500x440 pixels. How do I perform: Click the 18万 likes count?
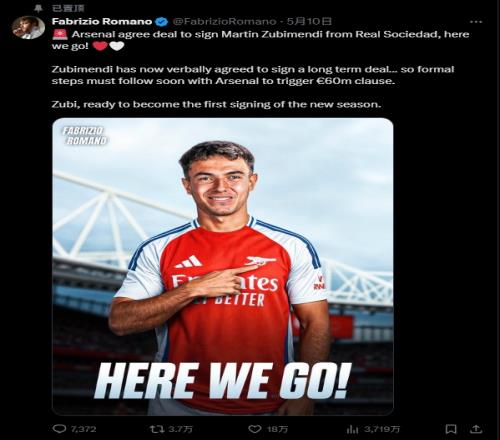pyautogui.click(x=277, y=429)
